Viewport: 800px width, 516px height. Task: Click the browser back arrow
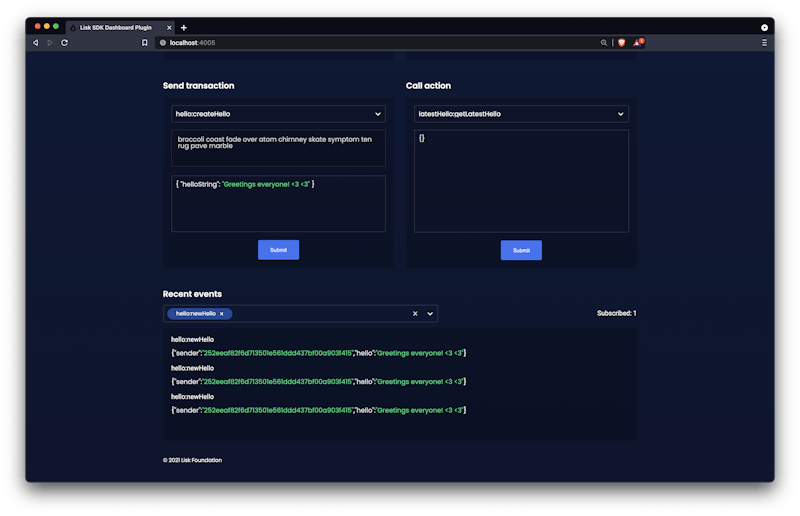(x=36, y=43)
